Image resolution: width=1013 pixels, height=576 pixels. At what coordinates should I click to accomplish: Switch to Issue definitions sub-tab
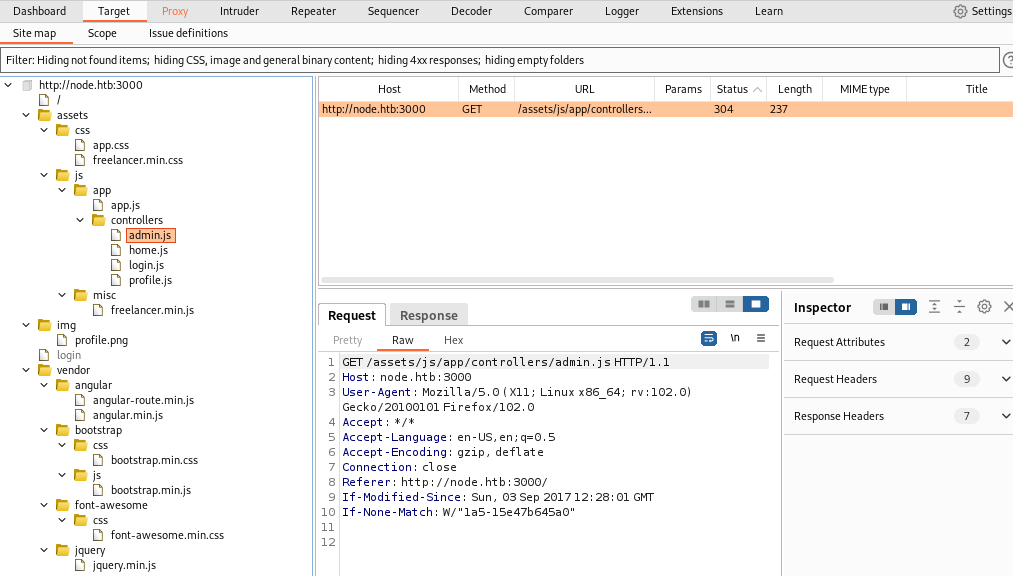[x=188, y=33]
